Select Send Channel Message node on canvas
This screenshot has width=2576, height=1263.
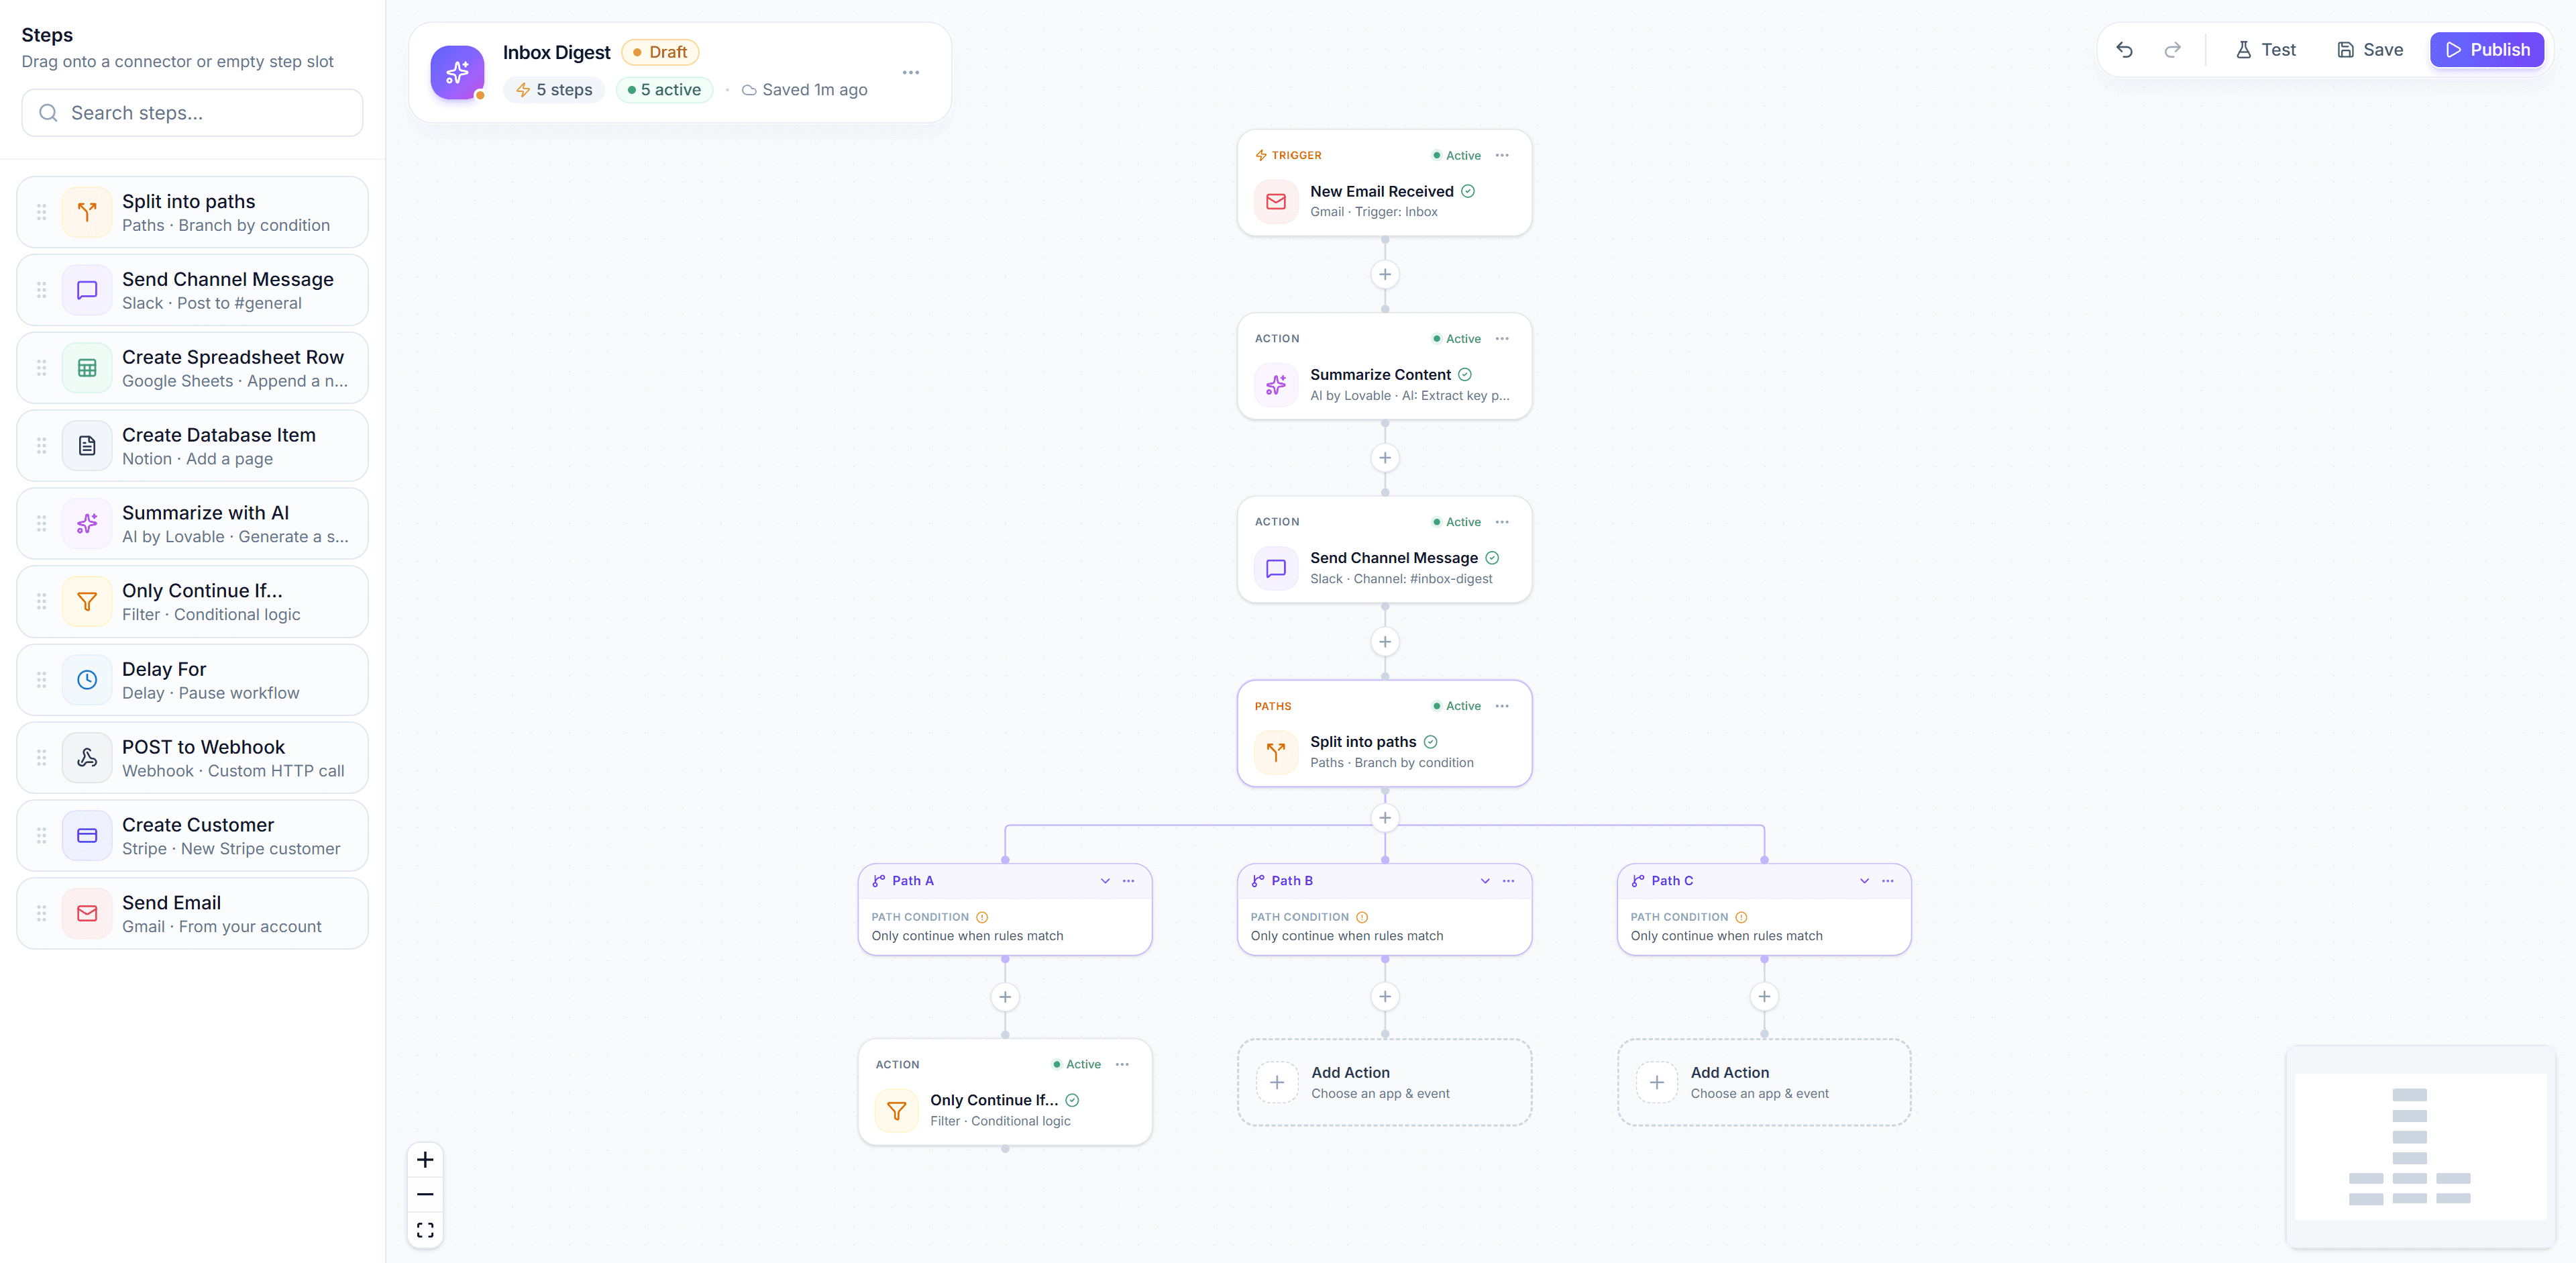tap(1384, 550)
